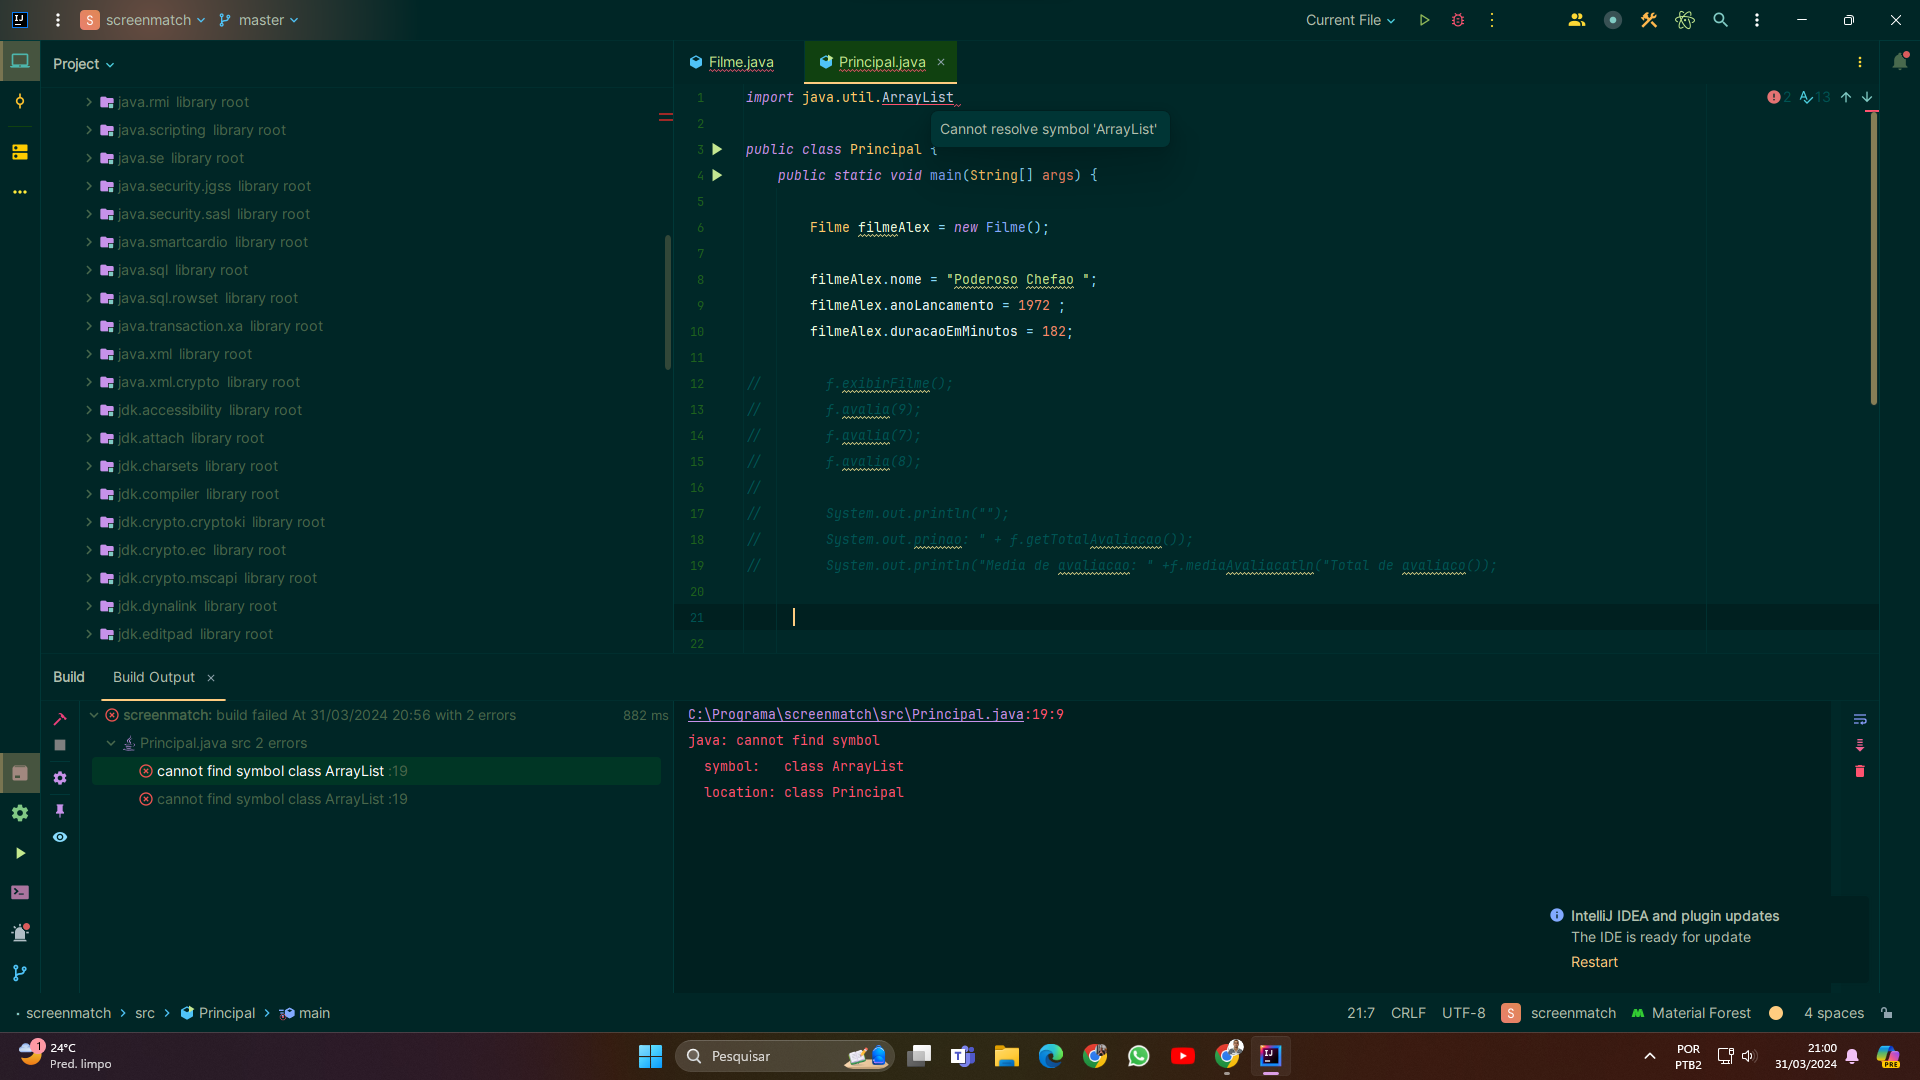Open the Build tool window icon in sidebar

(20, 773)
